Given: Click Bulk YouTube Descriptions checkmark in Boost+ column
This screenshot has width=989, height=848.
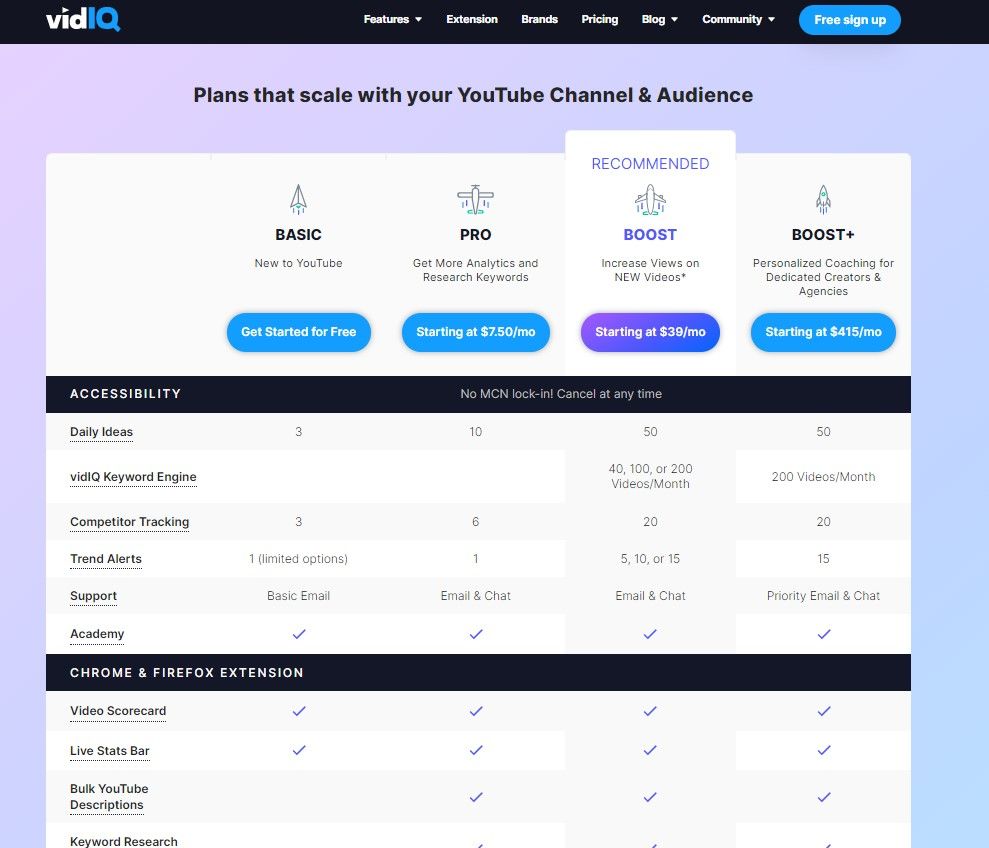Looking at the screenshot, I should tap(824, 798).
